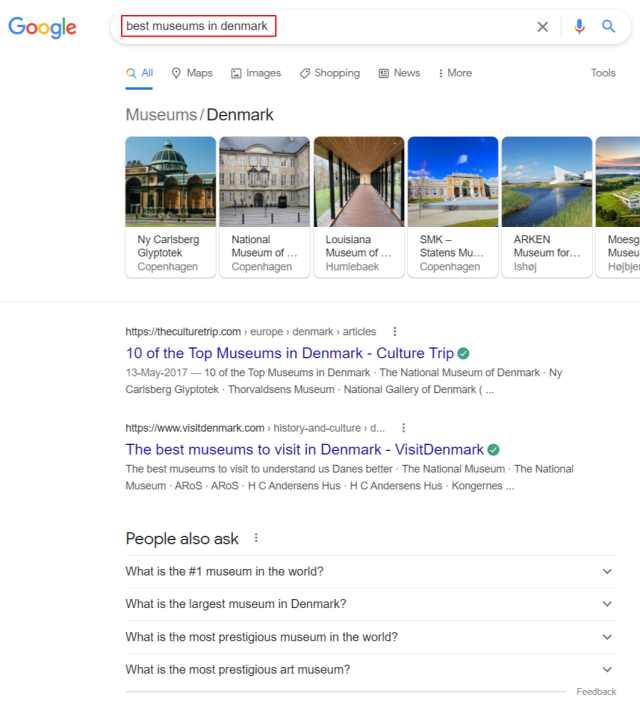Click the blue magnifying glass search icon
Viewport: 640px width, 705px height.
coord(608,27)
